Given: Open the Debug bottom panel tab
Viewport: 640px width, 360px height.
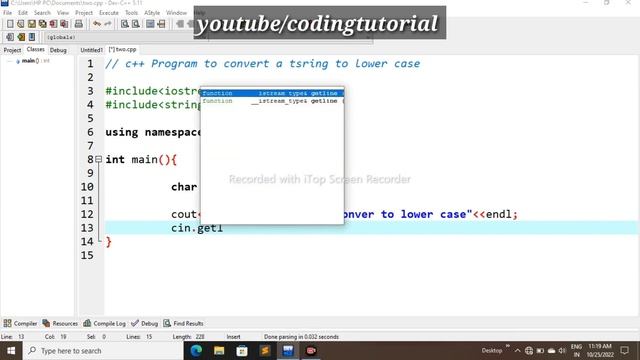Looking at the screenshot, I should coord(144,323).
